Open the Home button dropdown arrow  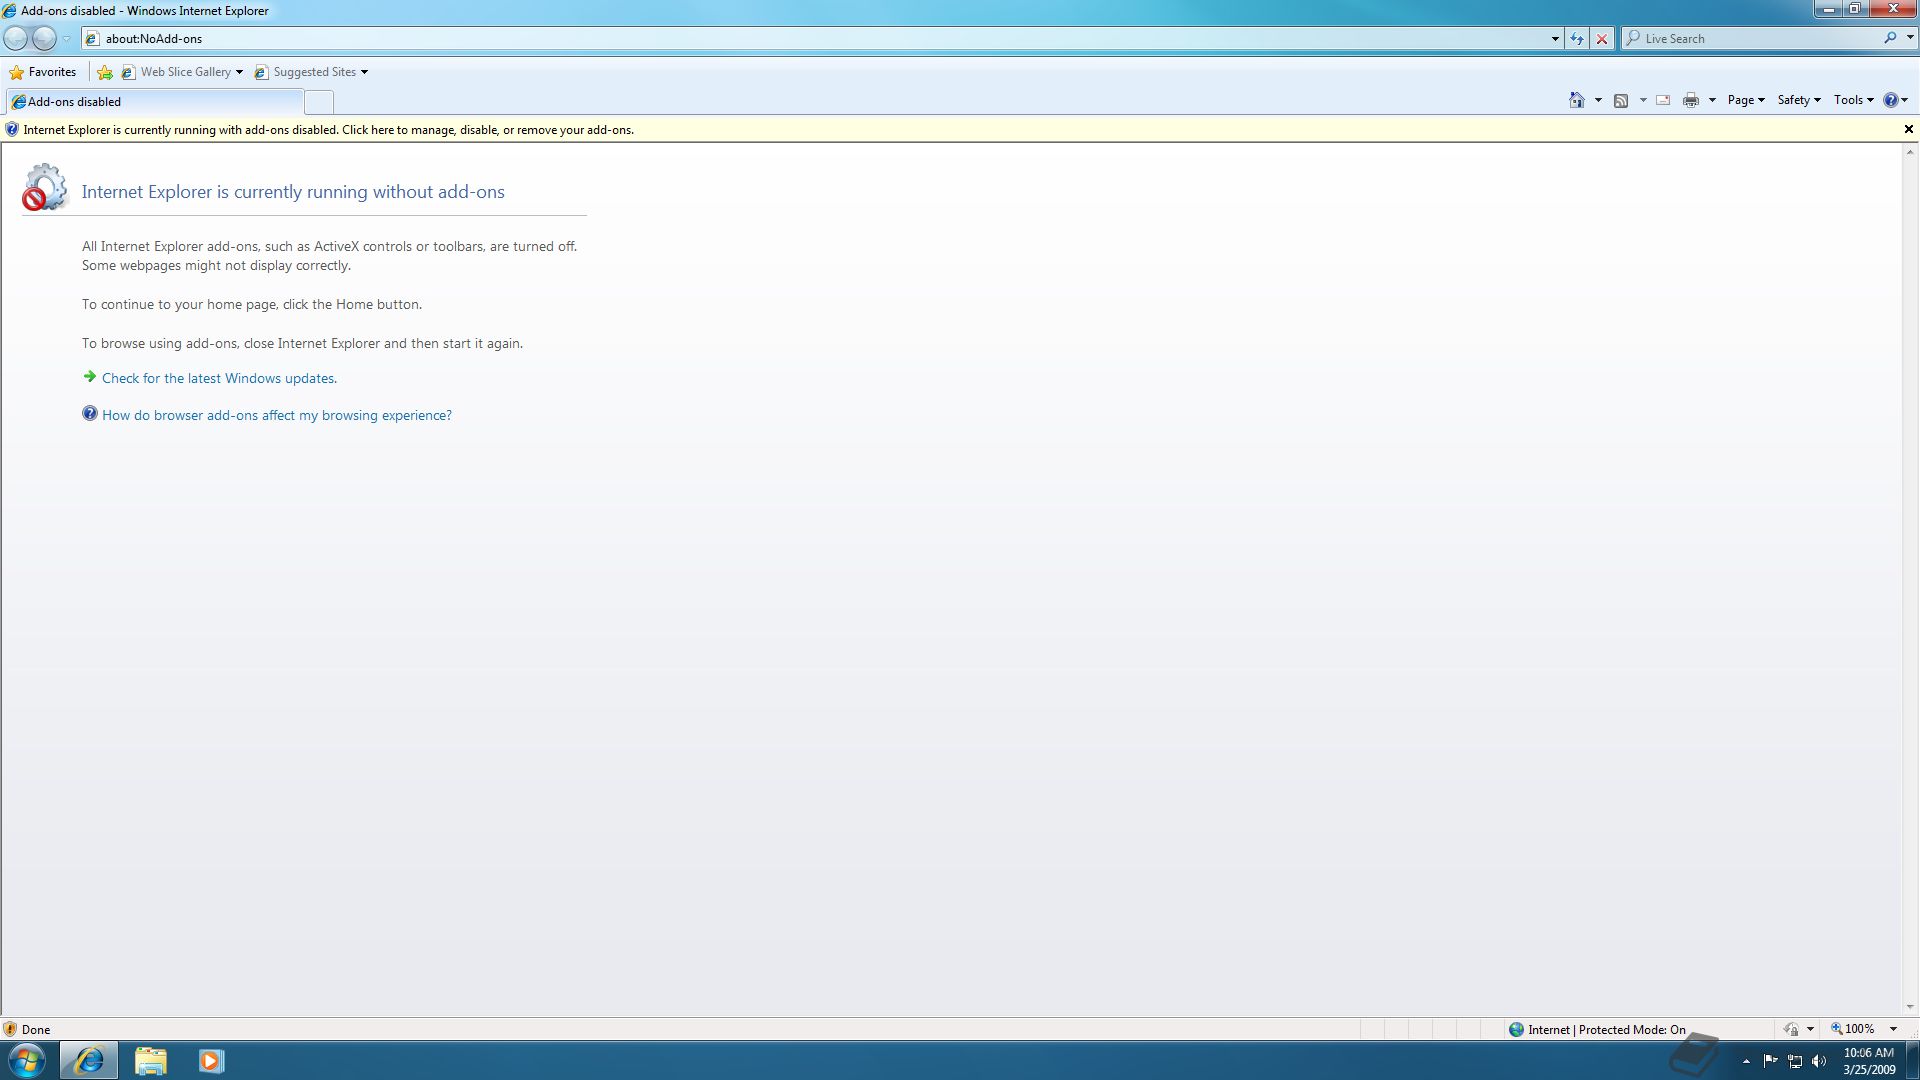(x=1598, y=100)
